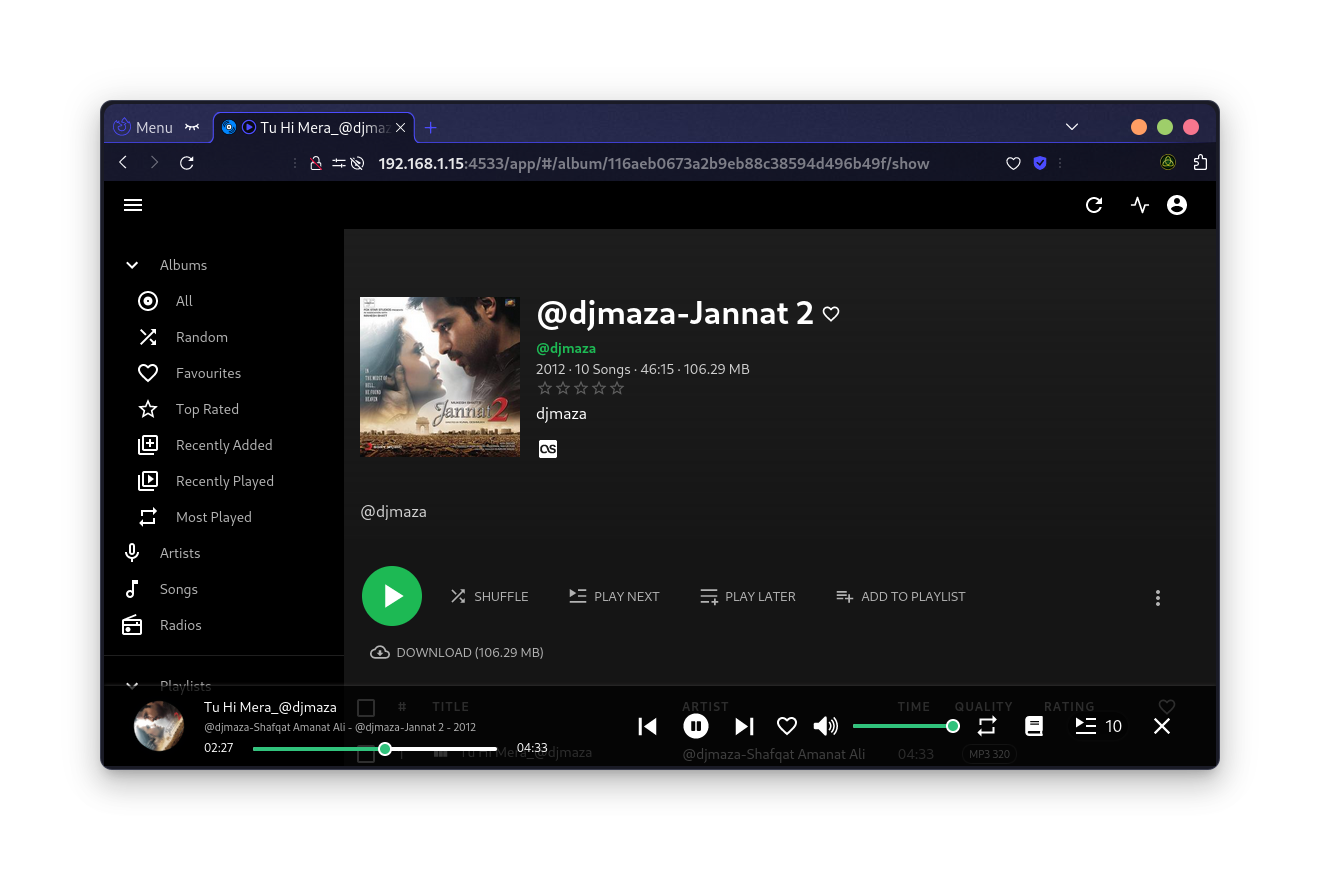
Task: Open the album's three-dot options menu
Action: point(1158,597)
